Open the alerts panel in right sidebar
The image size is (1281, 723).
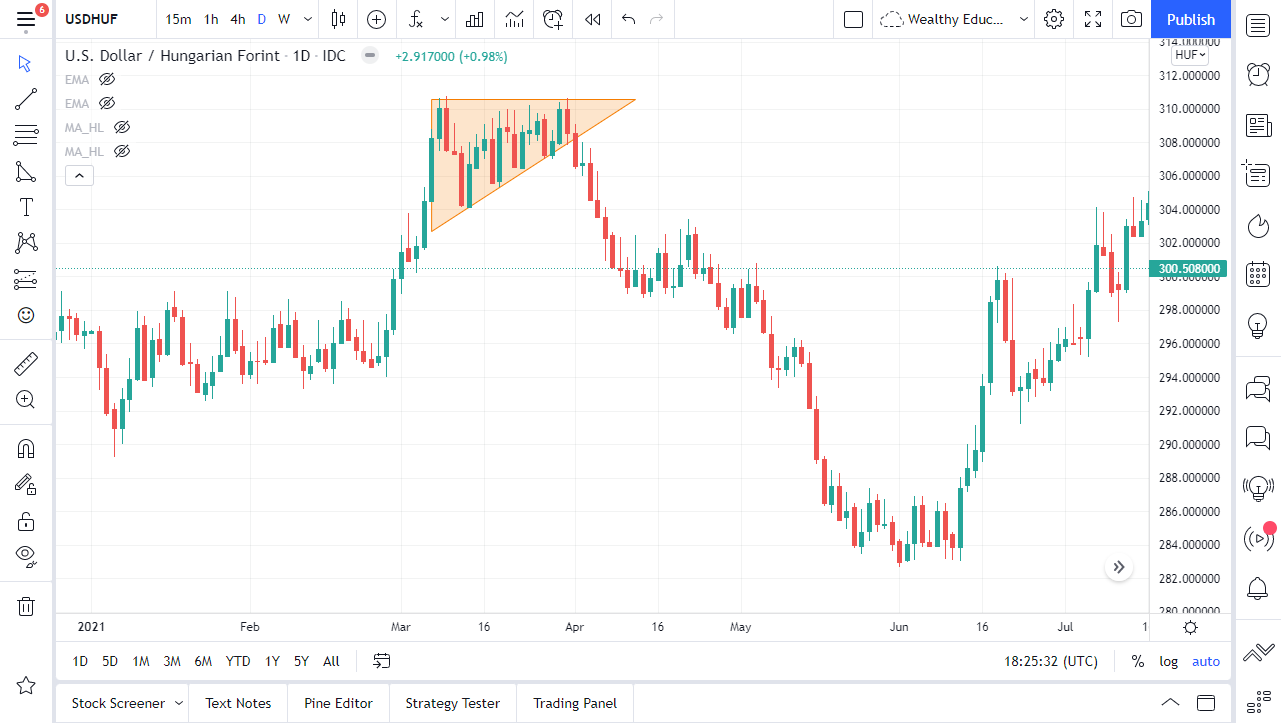[x=1258, y=74]
